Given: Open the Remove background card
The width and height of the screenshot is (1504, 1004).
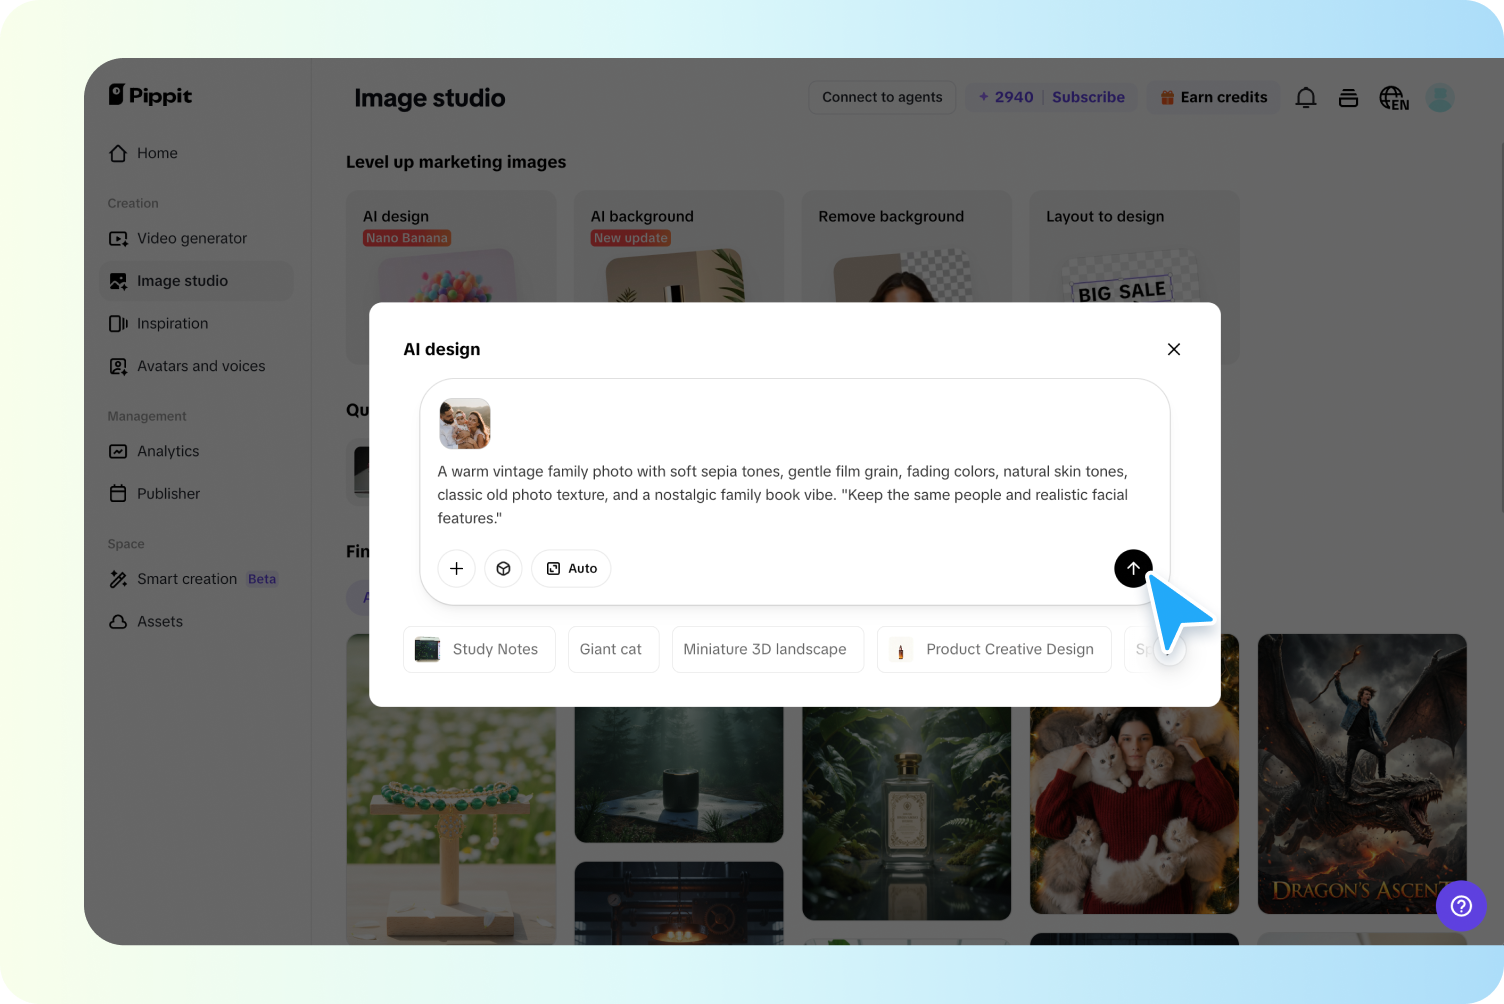Looking at the screenshot, I should click(x=907, y=247).
